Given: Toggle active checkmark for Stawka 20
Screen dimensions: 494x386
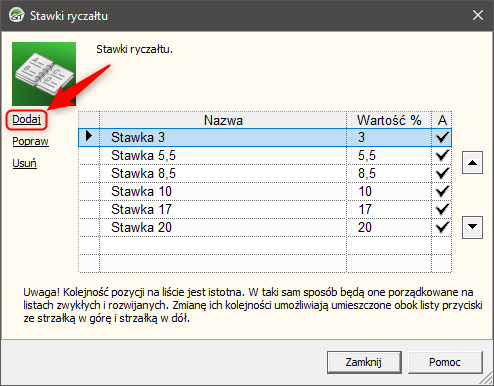Looking at the screenshot, I should (x=442, y=227).
